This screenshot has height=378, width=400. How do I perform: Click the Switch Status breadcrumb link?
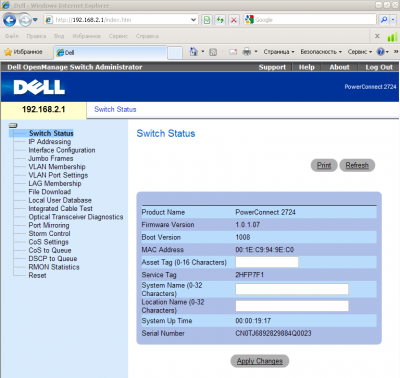pyautogui.click(x=115, y=109)
